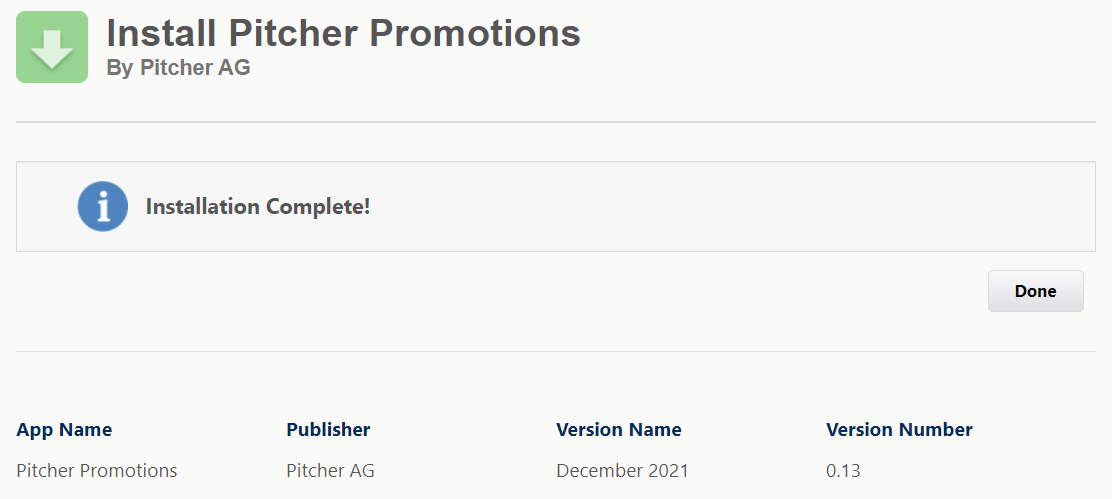
Task: Click the 'Pitcher Promotions' app name value
Action: tap(97, 470)
